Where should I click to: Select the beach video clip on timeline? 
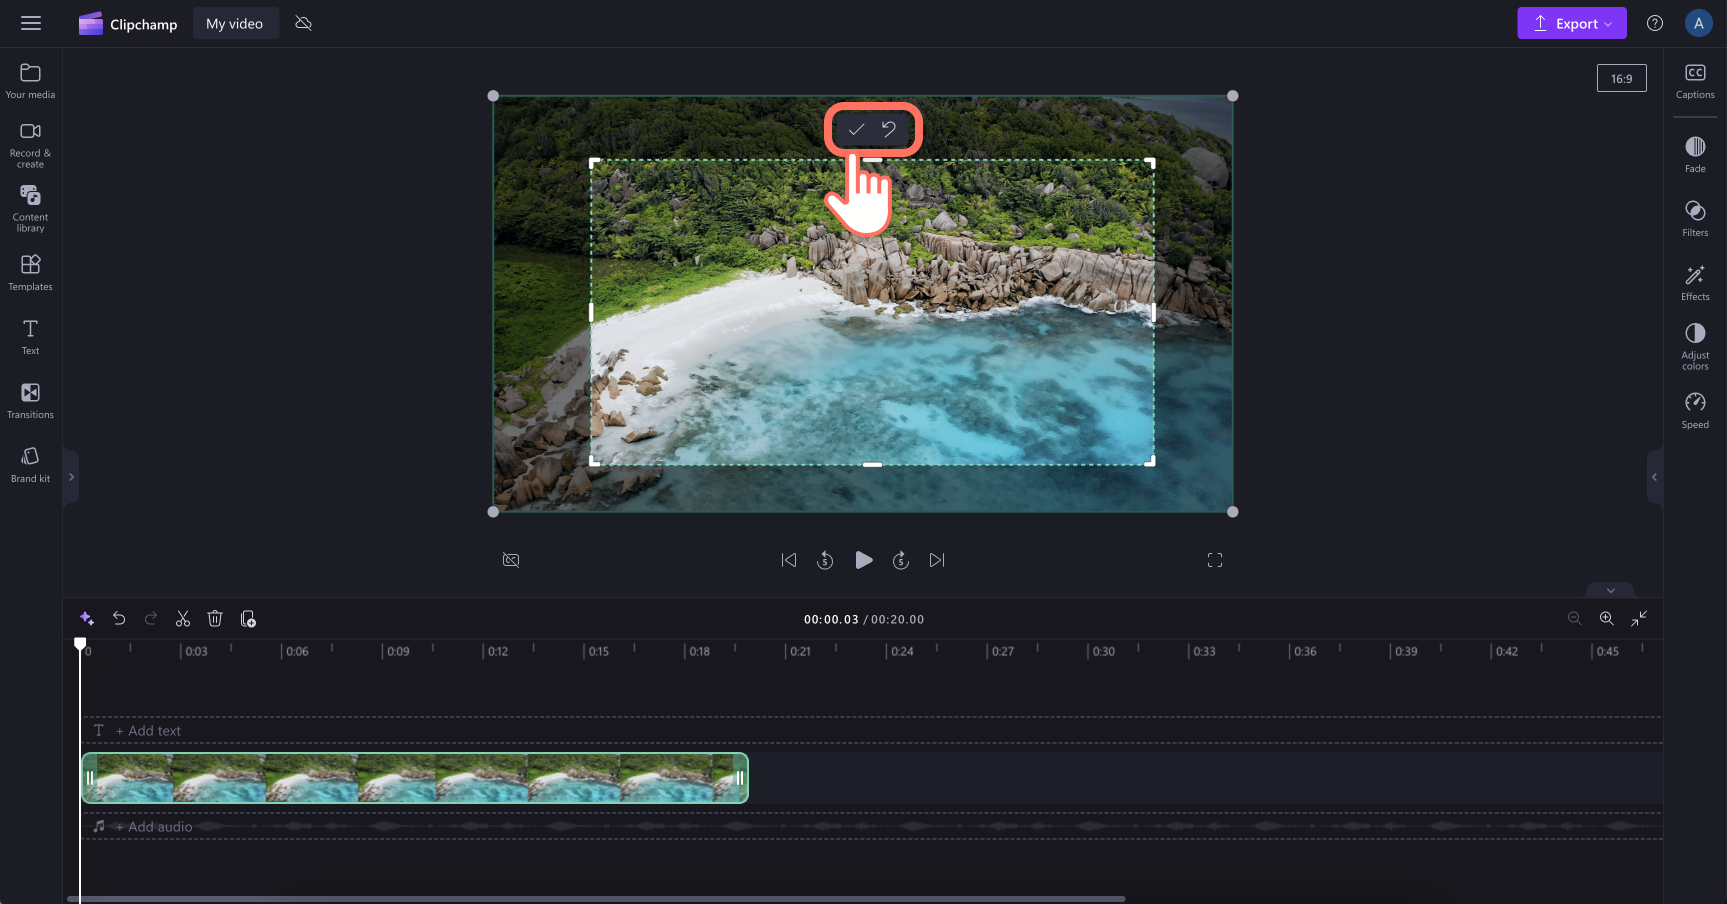(414, 778)
